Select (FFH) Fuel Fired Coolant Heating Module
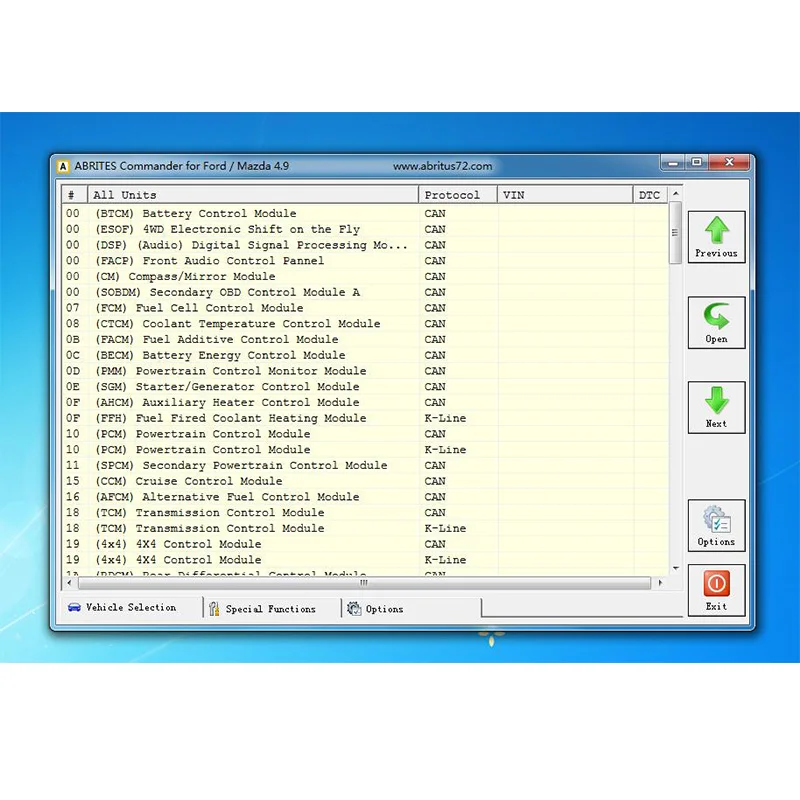Screen dimensions: 800x800 365,418
